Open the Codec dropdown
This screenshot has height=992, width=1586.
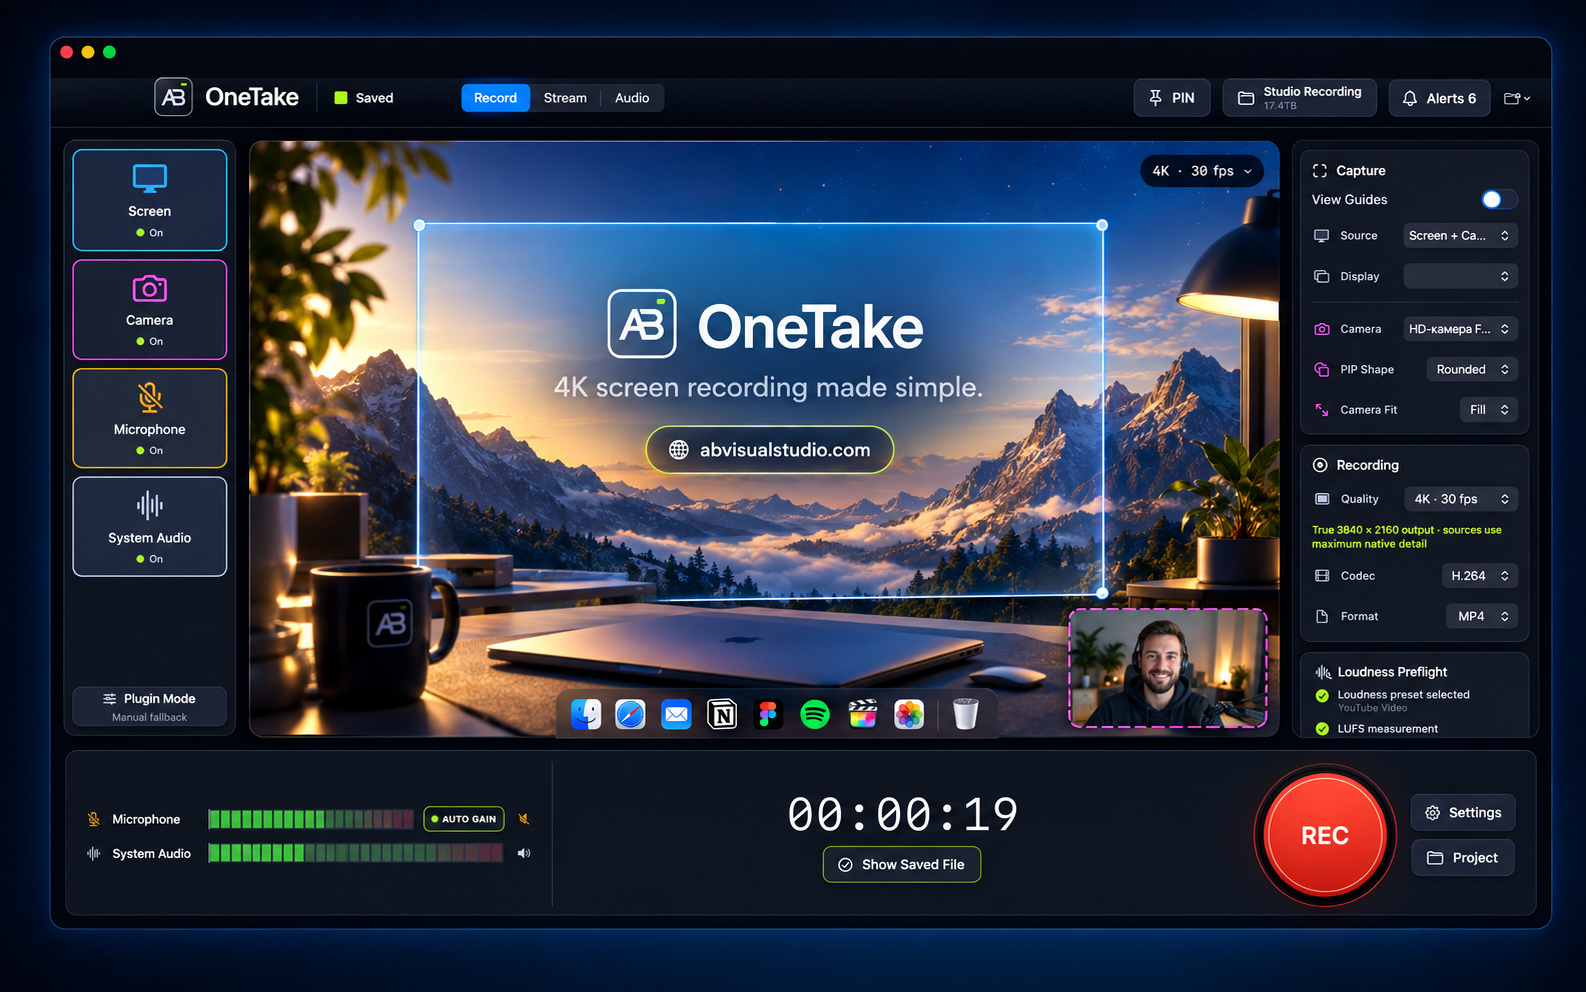point(1480,576)
